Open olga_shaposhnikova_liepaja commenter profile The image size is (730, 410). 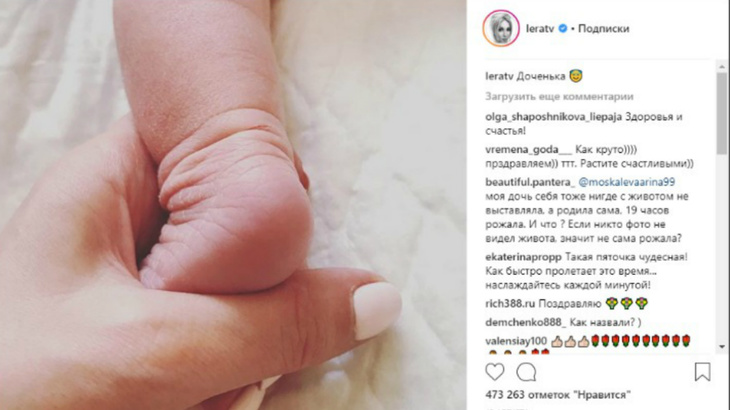click(x=554, y=117)
